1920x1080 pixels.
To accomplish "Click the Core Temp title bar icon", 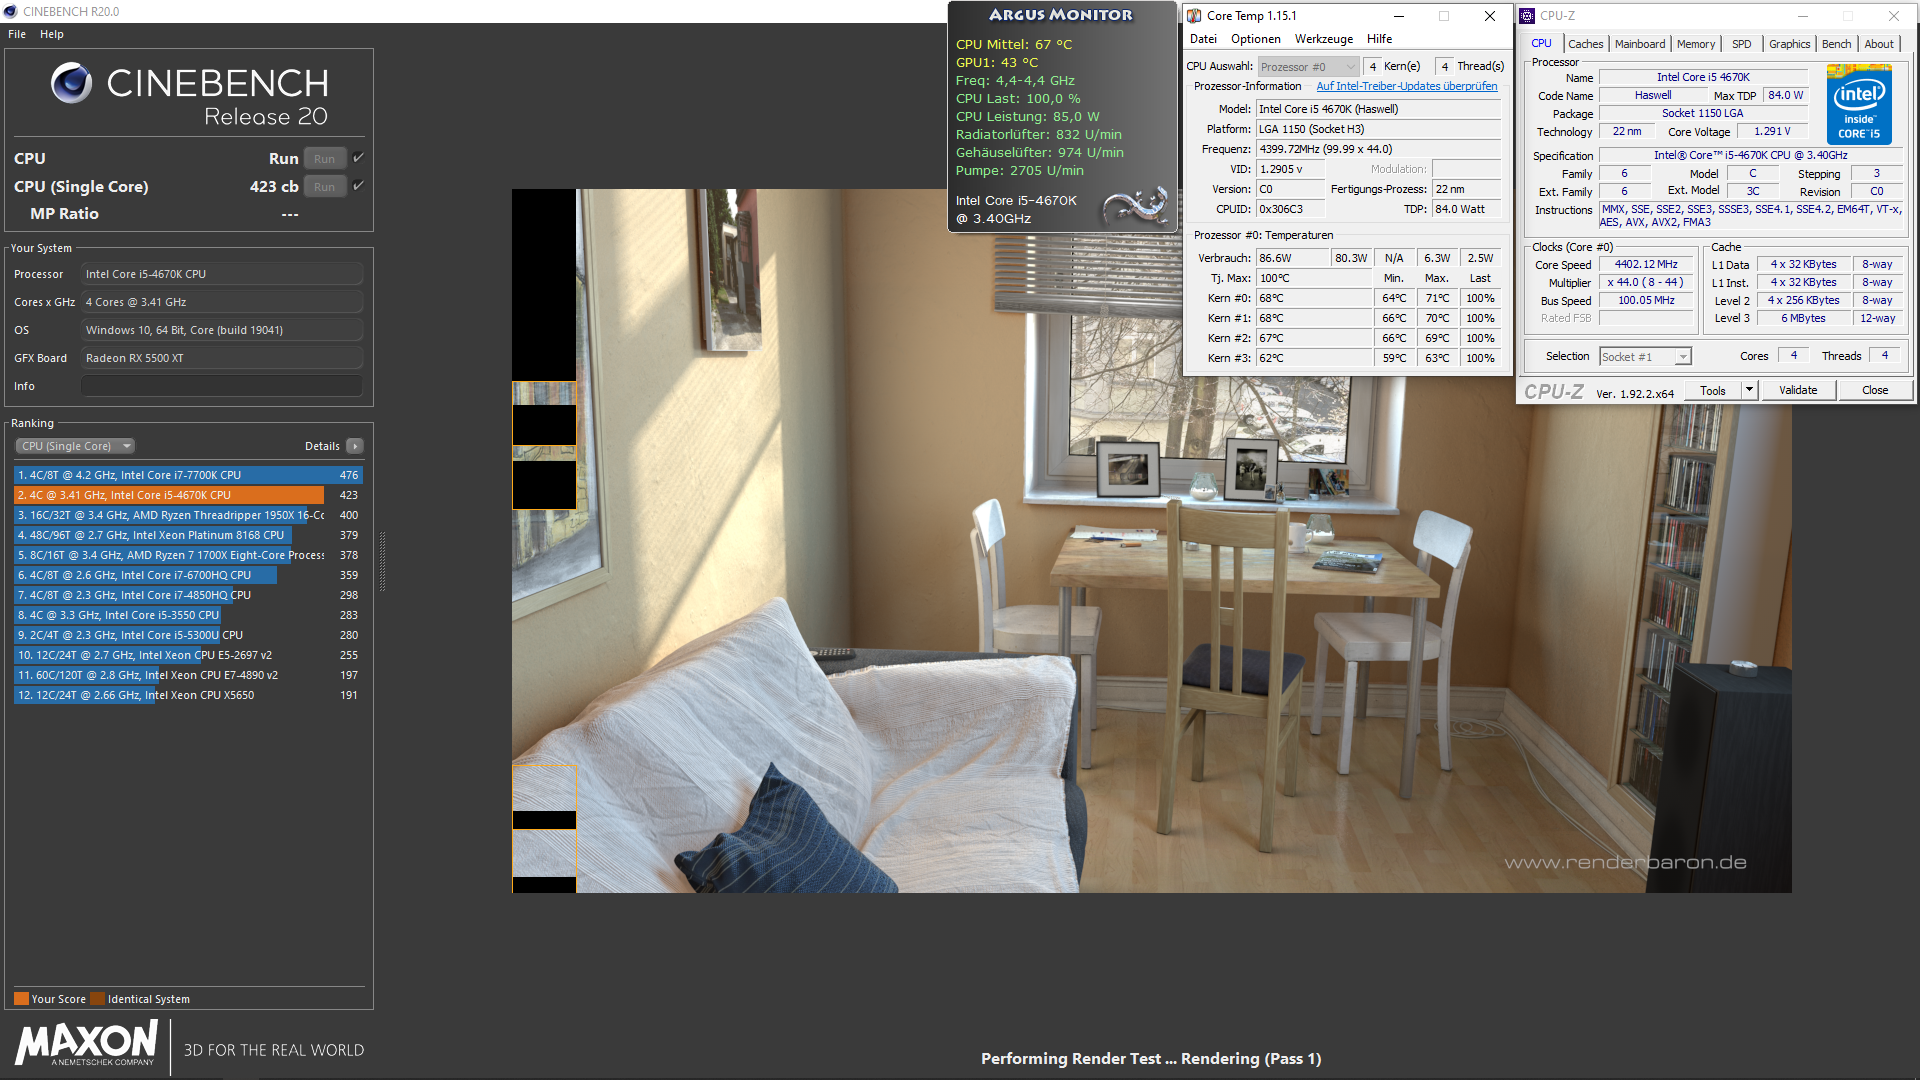I will point(1194,16).
